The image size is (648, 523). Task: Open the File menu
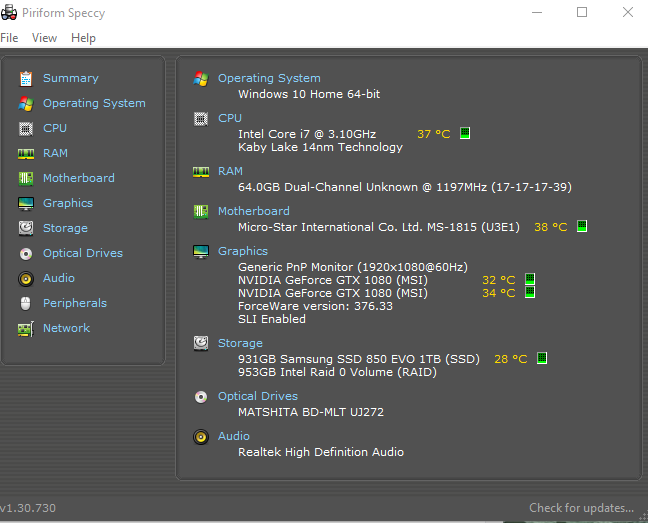9,38
